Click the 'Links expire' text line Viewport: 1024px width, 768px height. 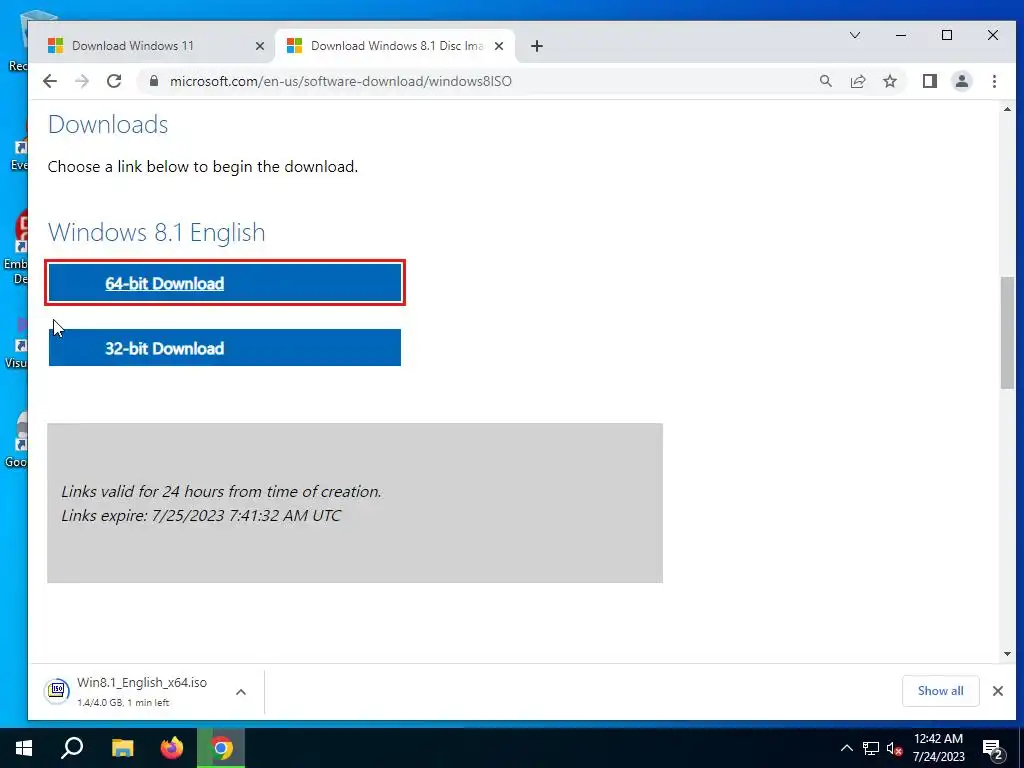200,515
